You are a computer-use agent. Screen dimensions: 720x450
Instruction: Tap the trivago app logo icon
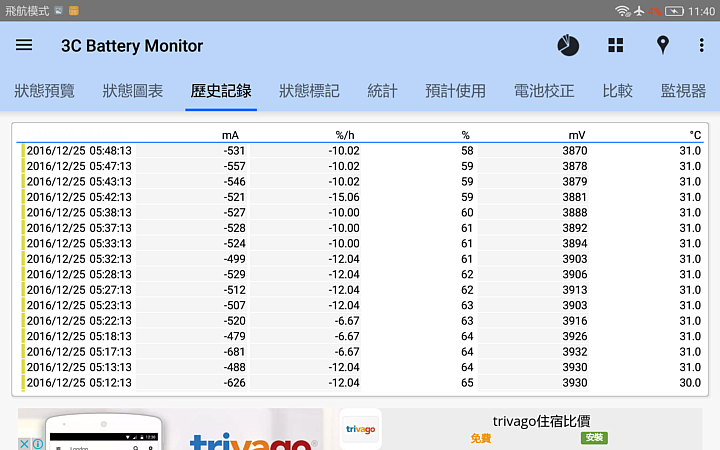tap(360, 429)
